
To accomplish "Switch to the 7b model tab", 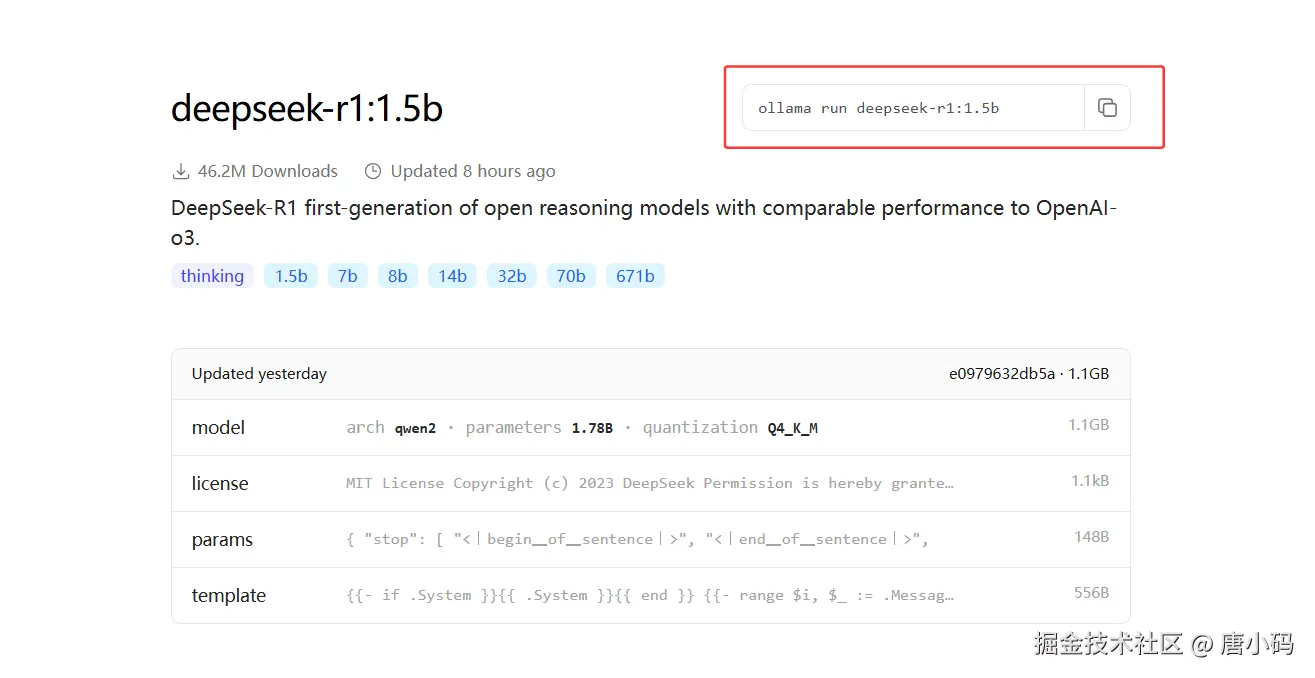I will [347, 275].
